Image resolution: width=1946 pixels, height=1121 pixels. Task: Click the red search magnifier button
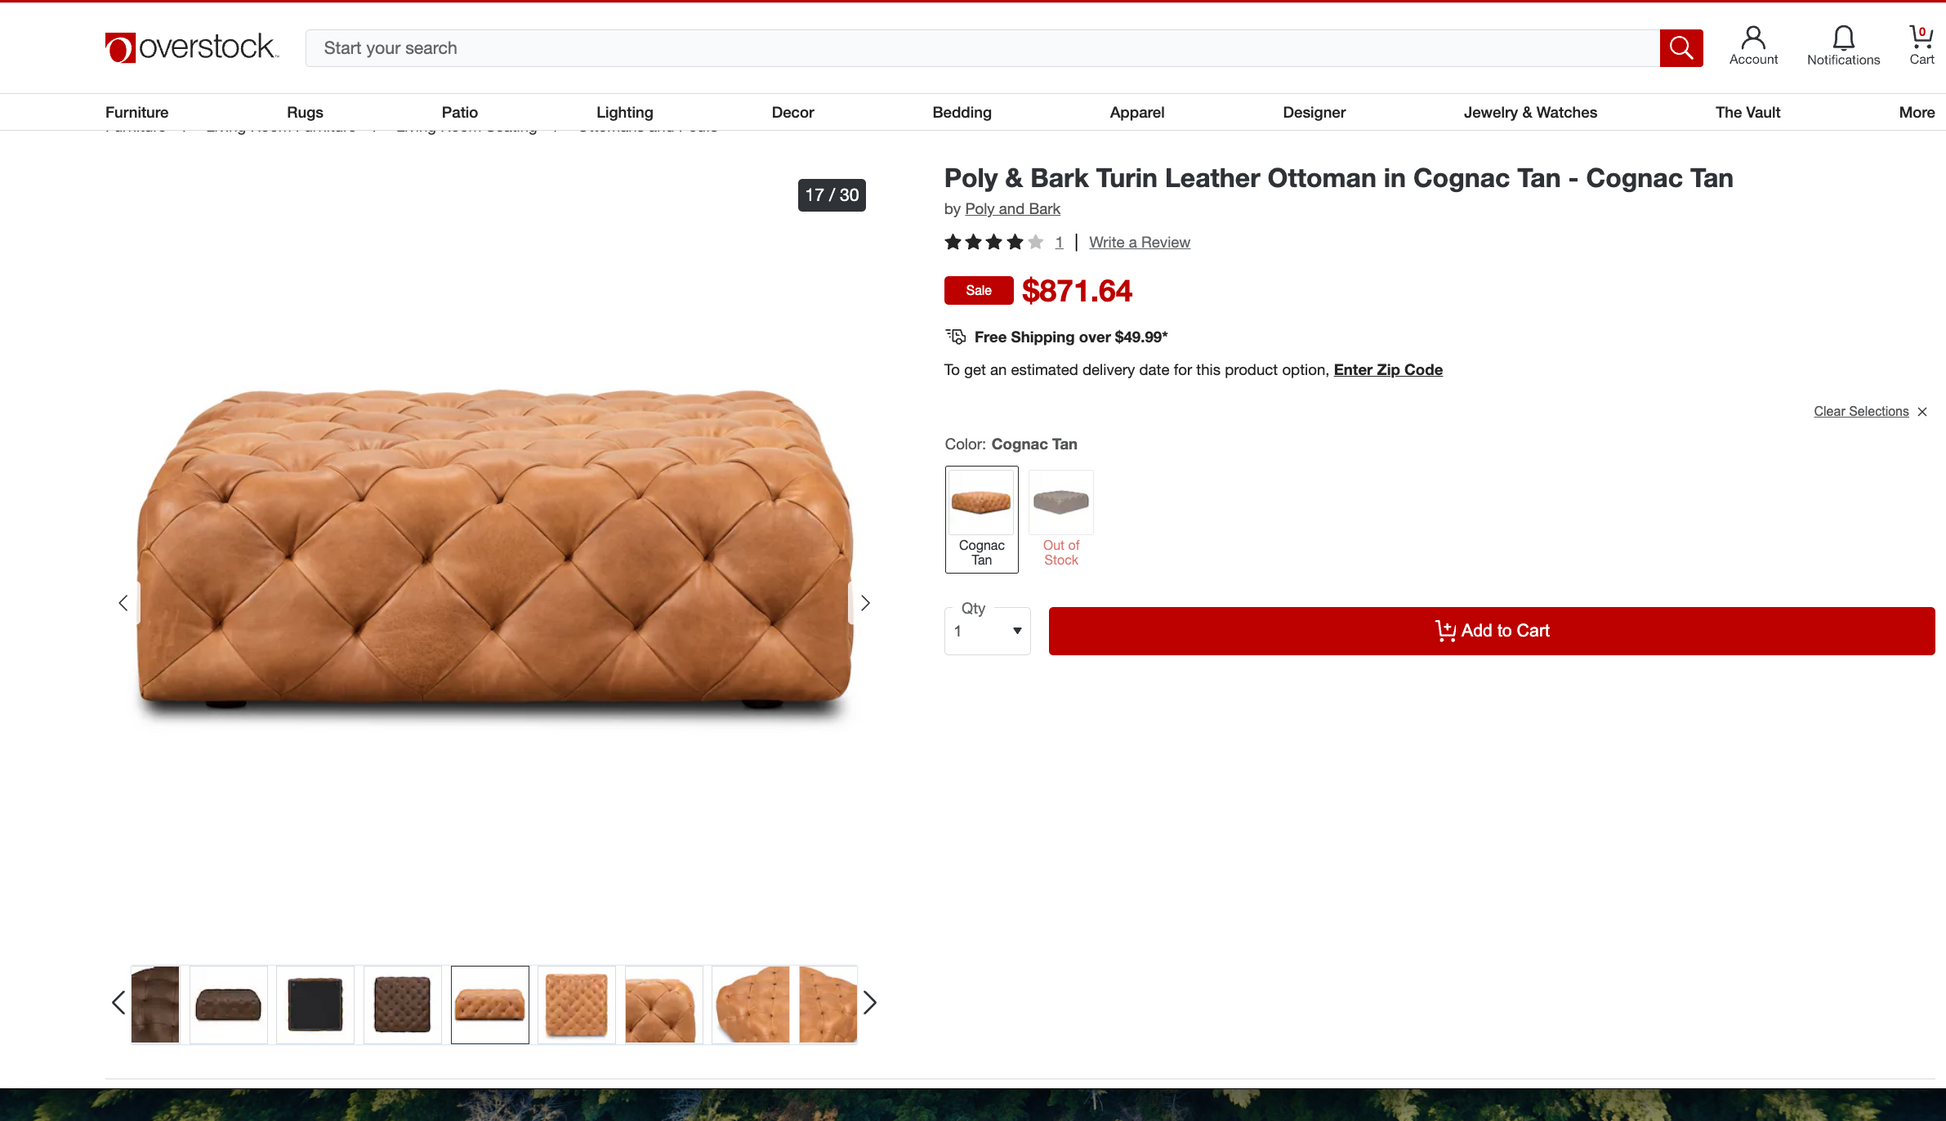tap(1680, 48)
